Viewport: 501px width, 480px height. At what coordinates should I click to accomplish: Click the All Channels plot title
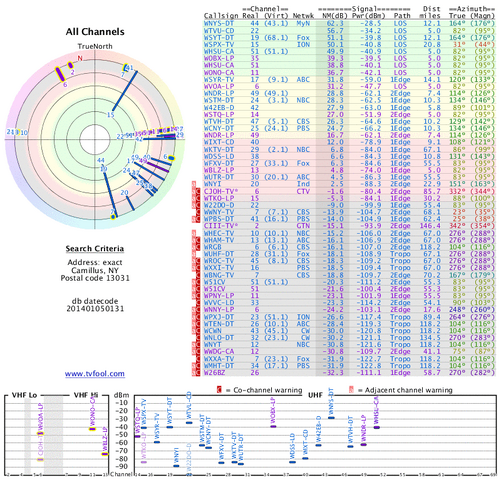(x=95, y=32)
